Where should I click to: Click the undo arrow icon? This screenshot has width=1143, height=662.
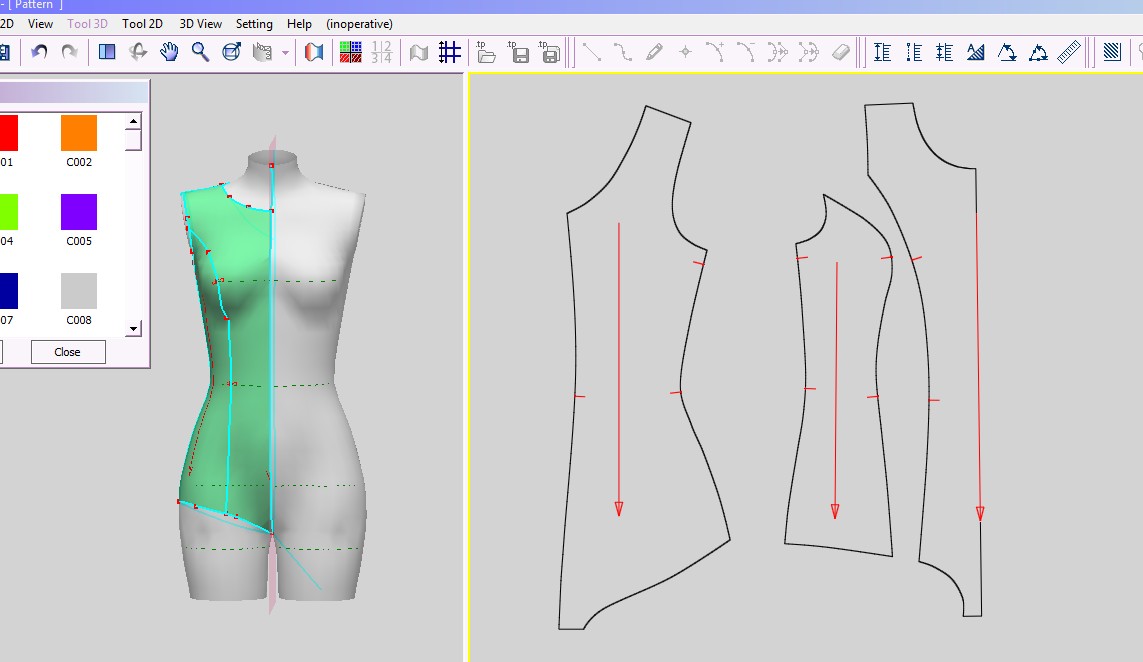tap(39, 52)
